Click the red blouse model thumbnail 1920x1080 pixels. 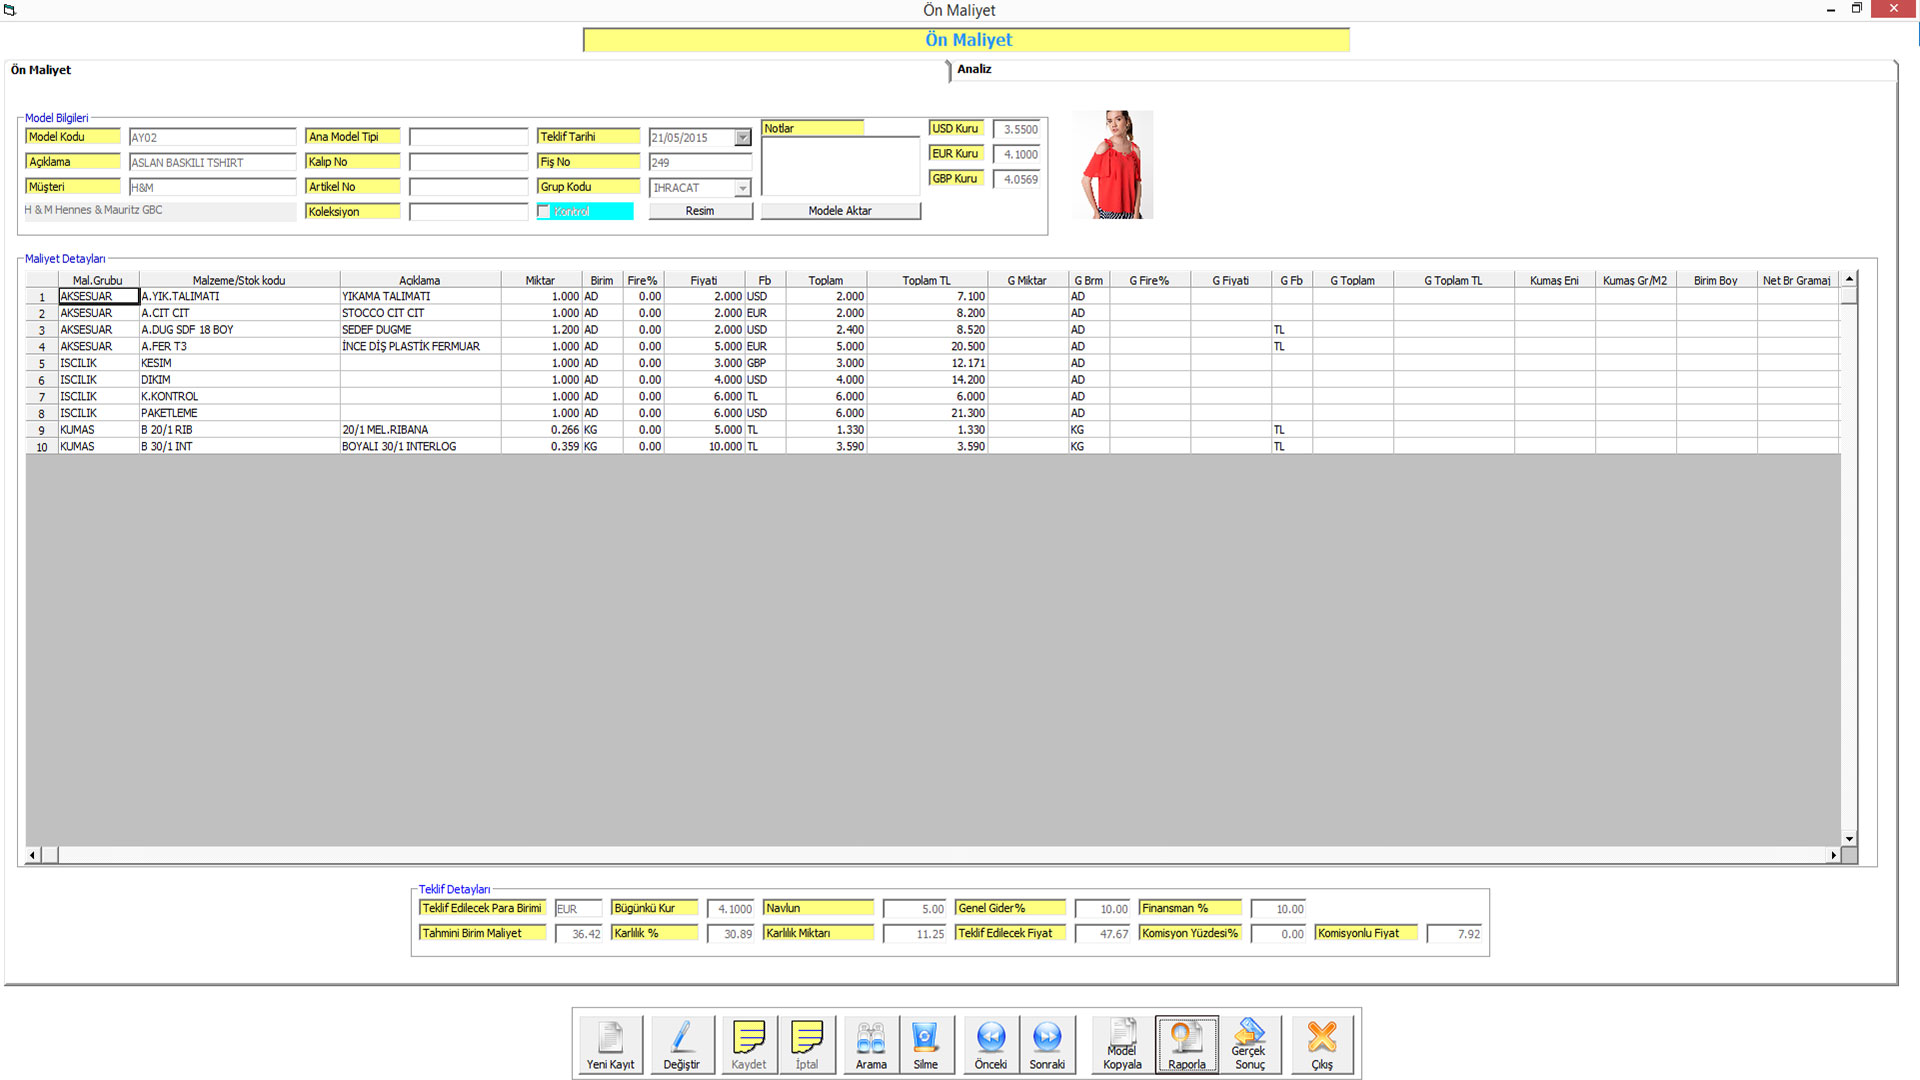[x=1113, y=165]
